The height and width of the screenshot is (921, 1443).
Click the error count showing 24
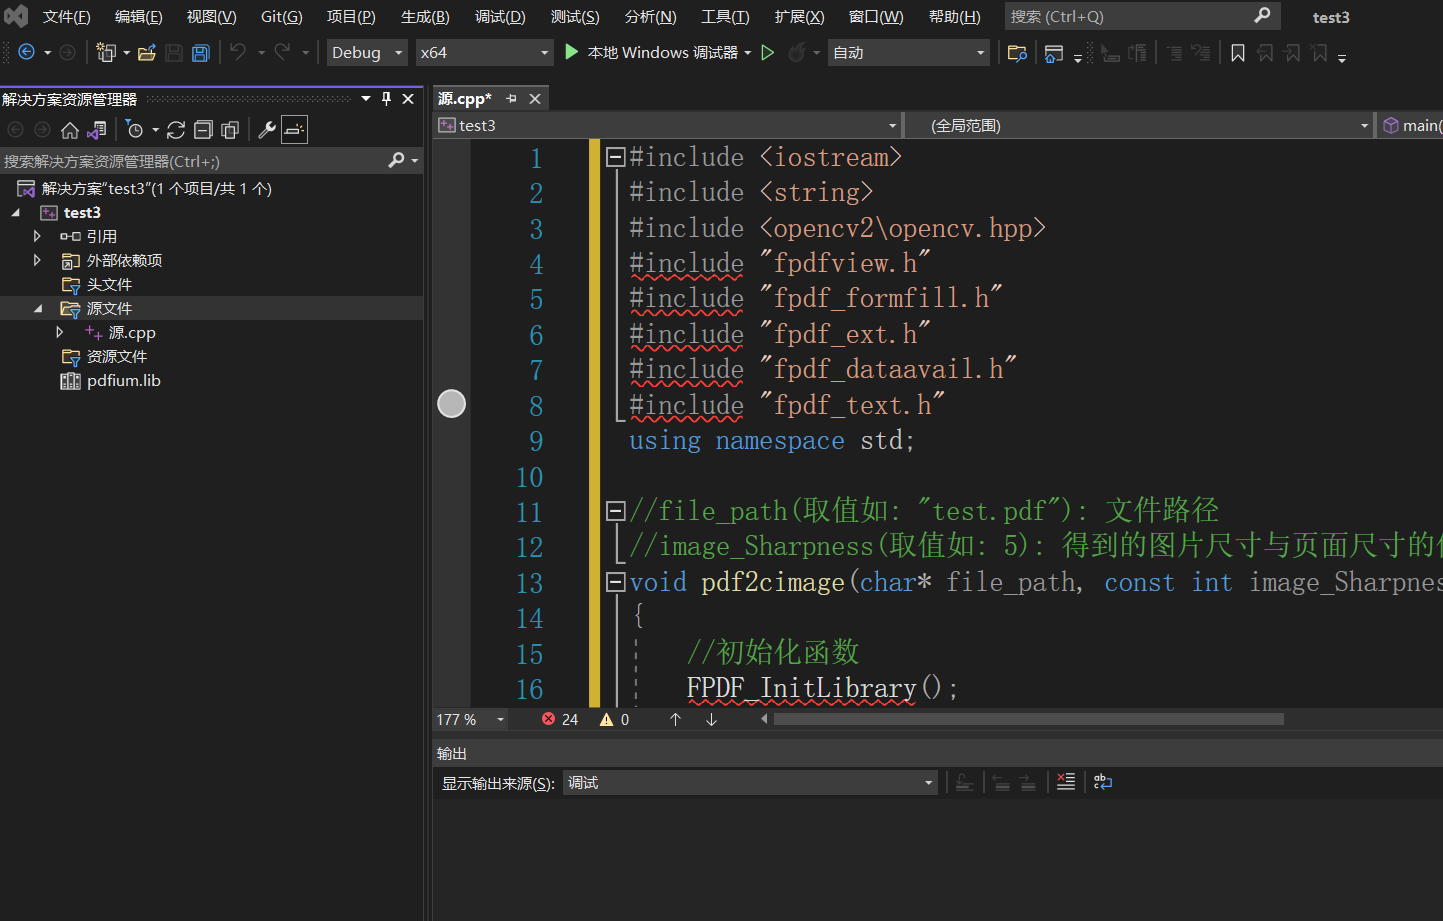(560, 719)
